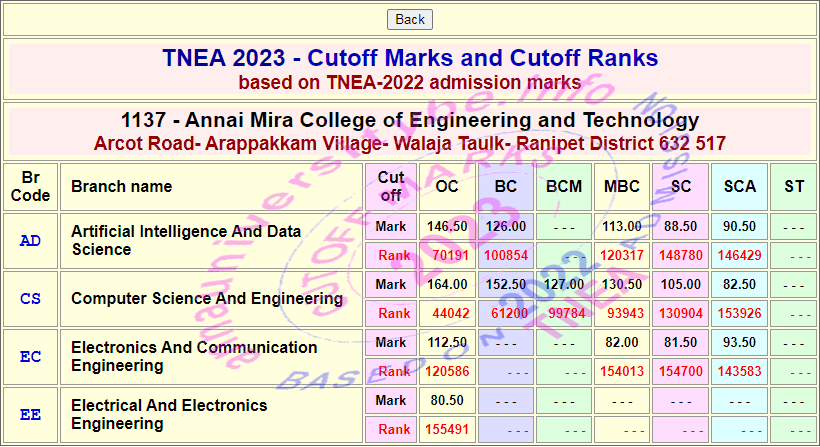Click CS BC rank 61200
The height and width of the screenshot is (447, 820).
[509, 313]
